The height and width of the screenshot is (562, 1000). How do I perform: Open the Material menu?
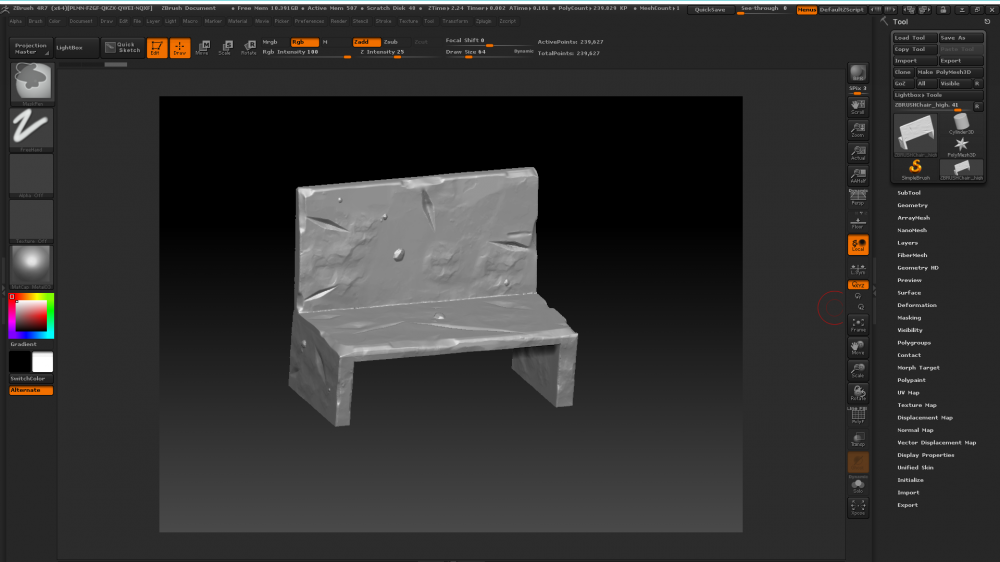[x=237, y=20]
